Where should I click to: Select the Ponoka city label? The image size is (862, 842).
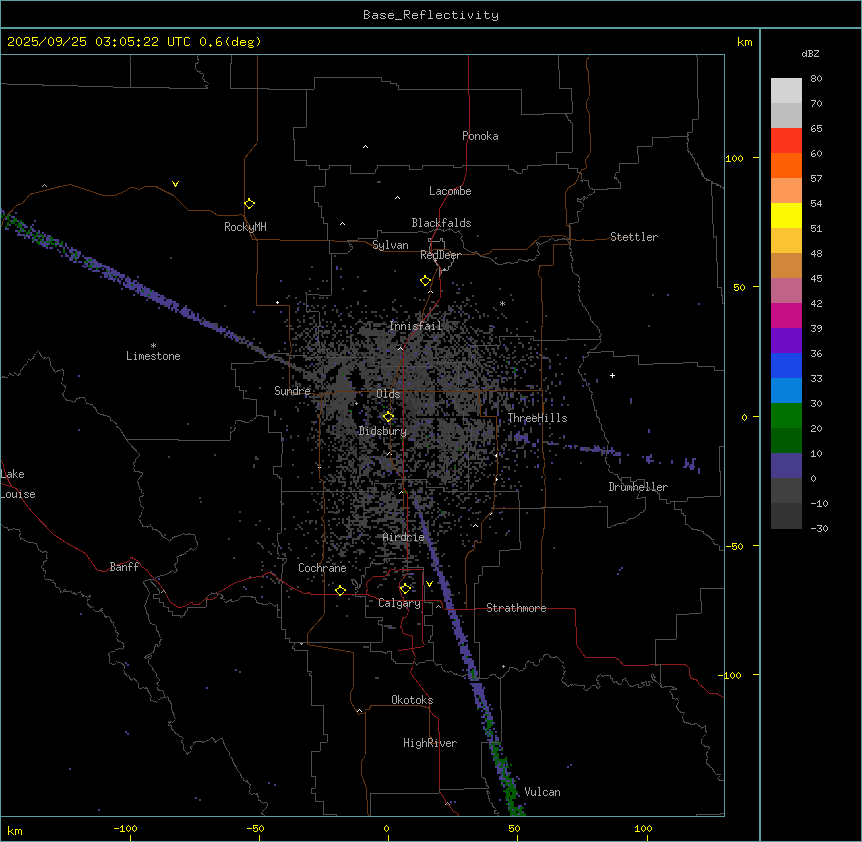click(x=480, y=136)
